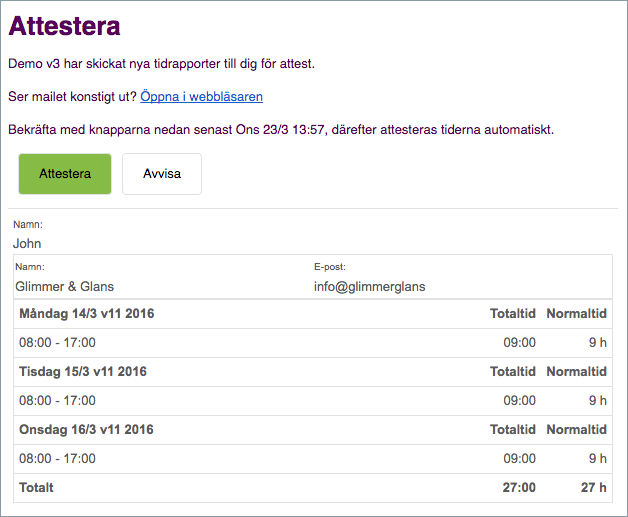Open the 'Öppna i webbläsaren' link

click(x=201, y=97)
